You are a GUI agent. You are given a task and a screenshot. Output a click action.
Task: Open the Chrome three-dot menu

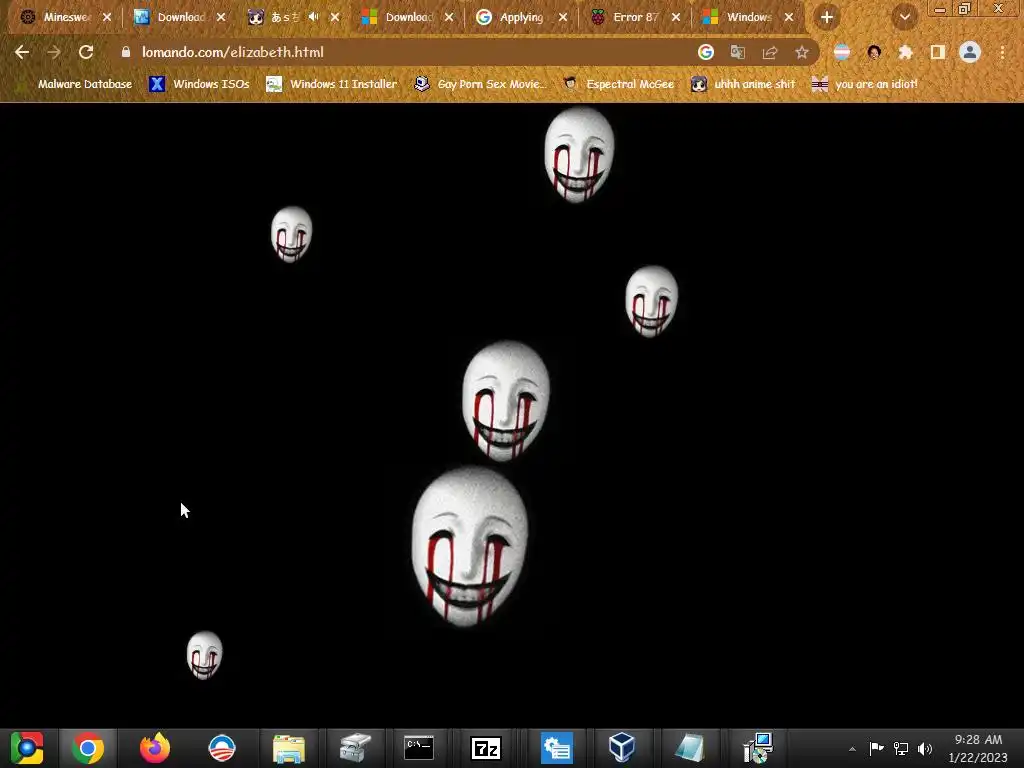(x=1002, y=52)
